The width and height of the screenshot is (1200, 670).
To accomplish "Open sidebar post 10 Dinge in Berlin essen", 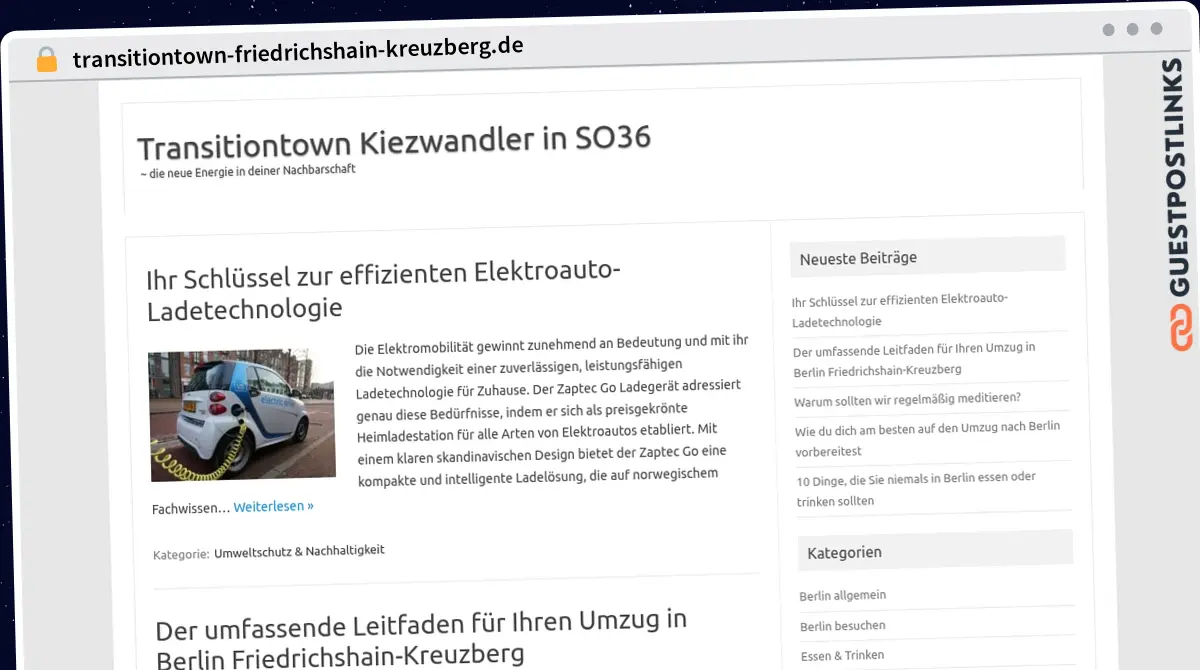I will (x=916, y=488).
